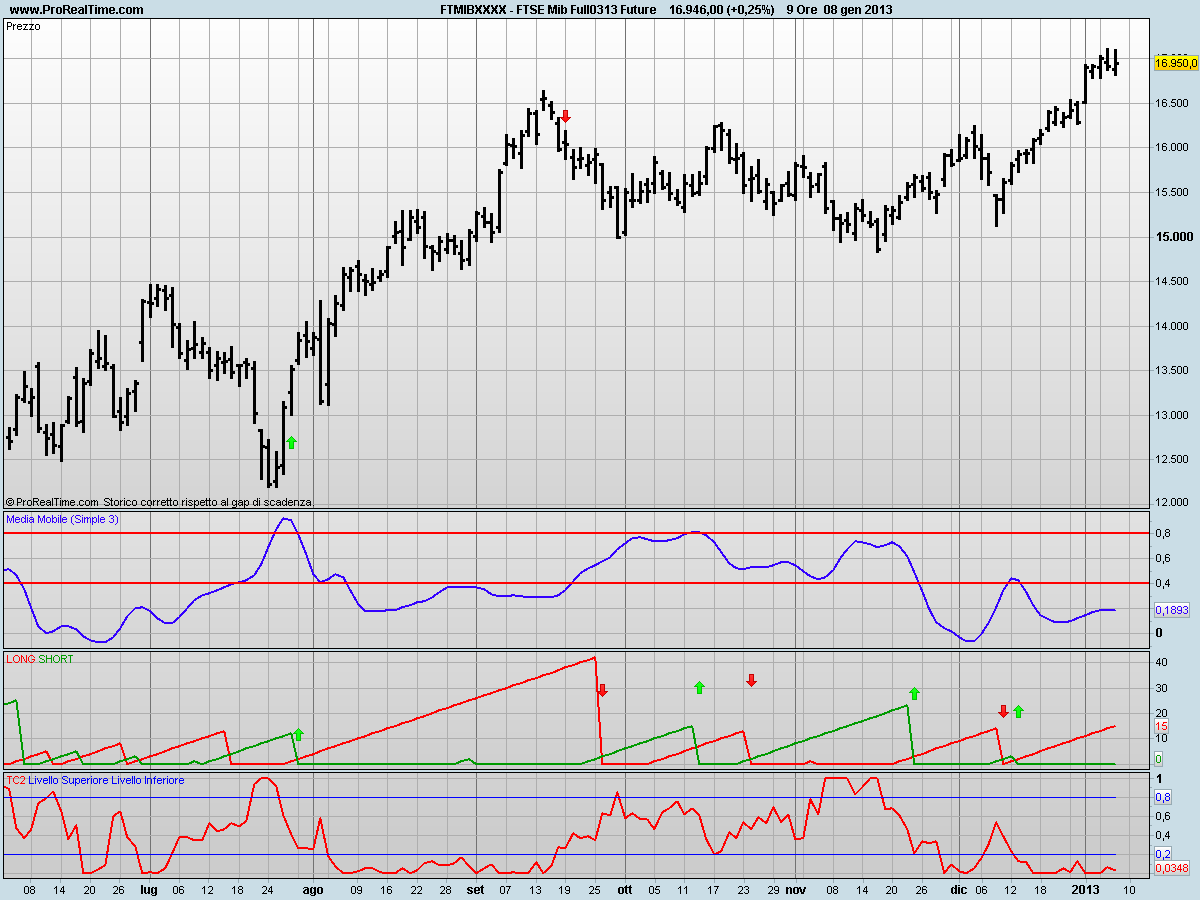
Task: Click the lug month label on the time axis
Action: (x=149, y=889)
